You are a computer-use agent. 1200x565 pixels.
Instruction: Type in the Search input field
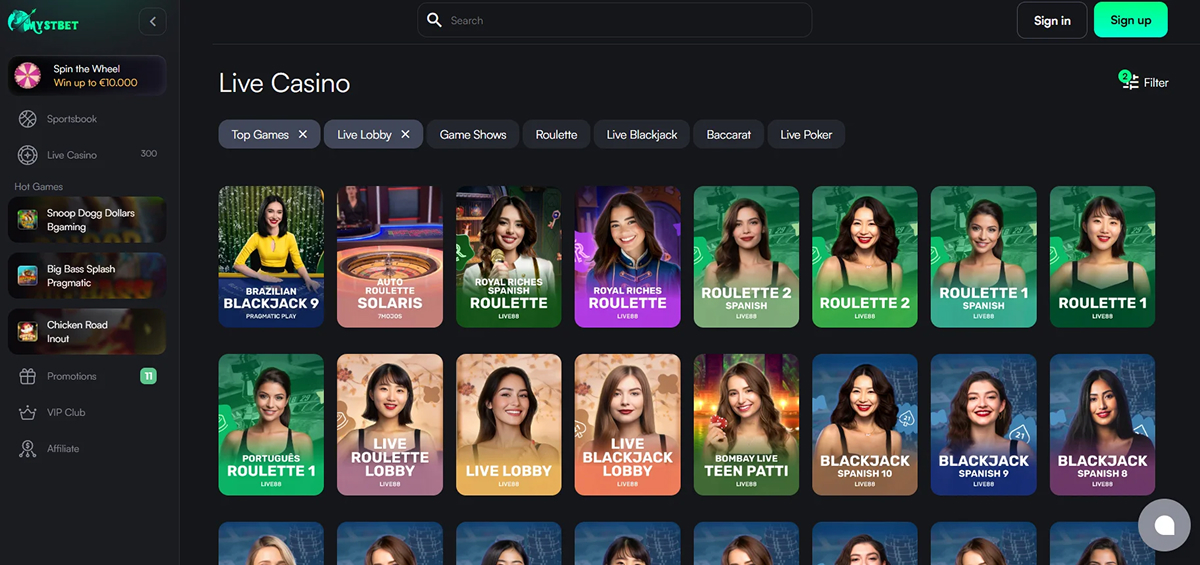(x=620, y=20)
